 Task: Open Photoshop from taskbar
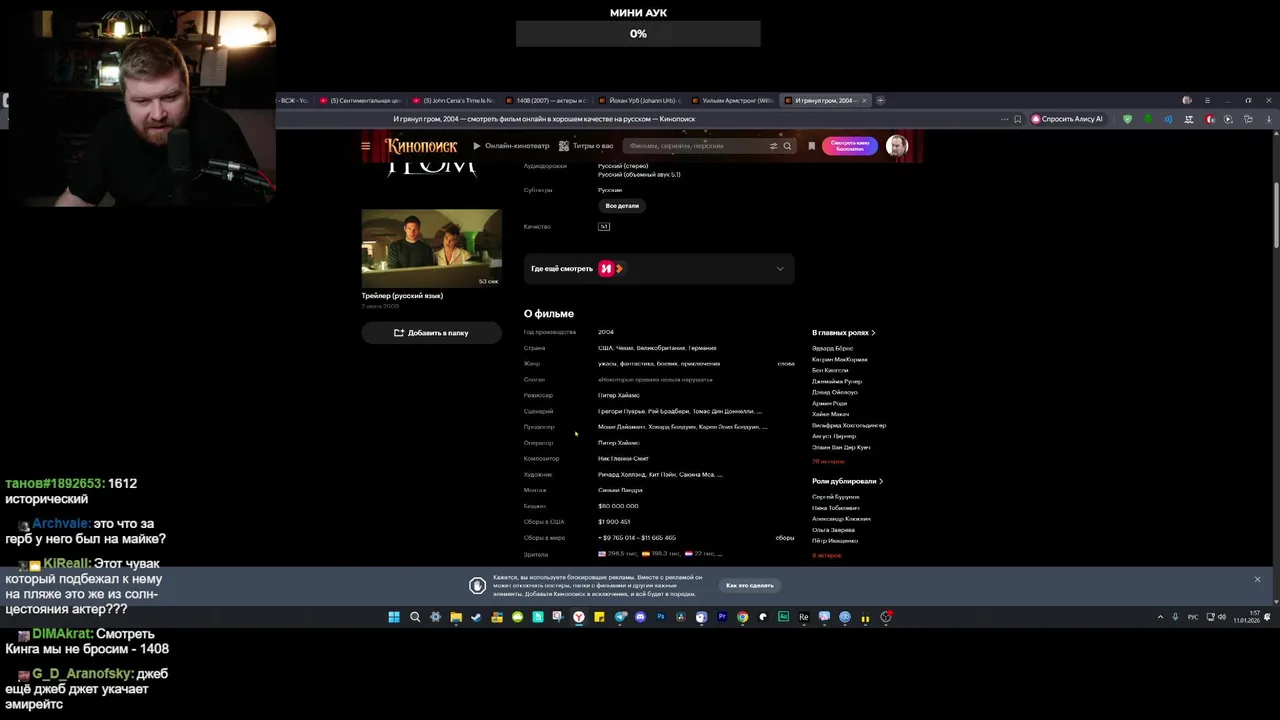(661, 617)
